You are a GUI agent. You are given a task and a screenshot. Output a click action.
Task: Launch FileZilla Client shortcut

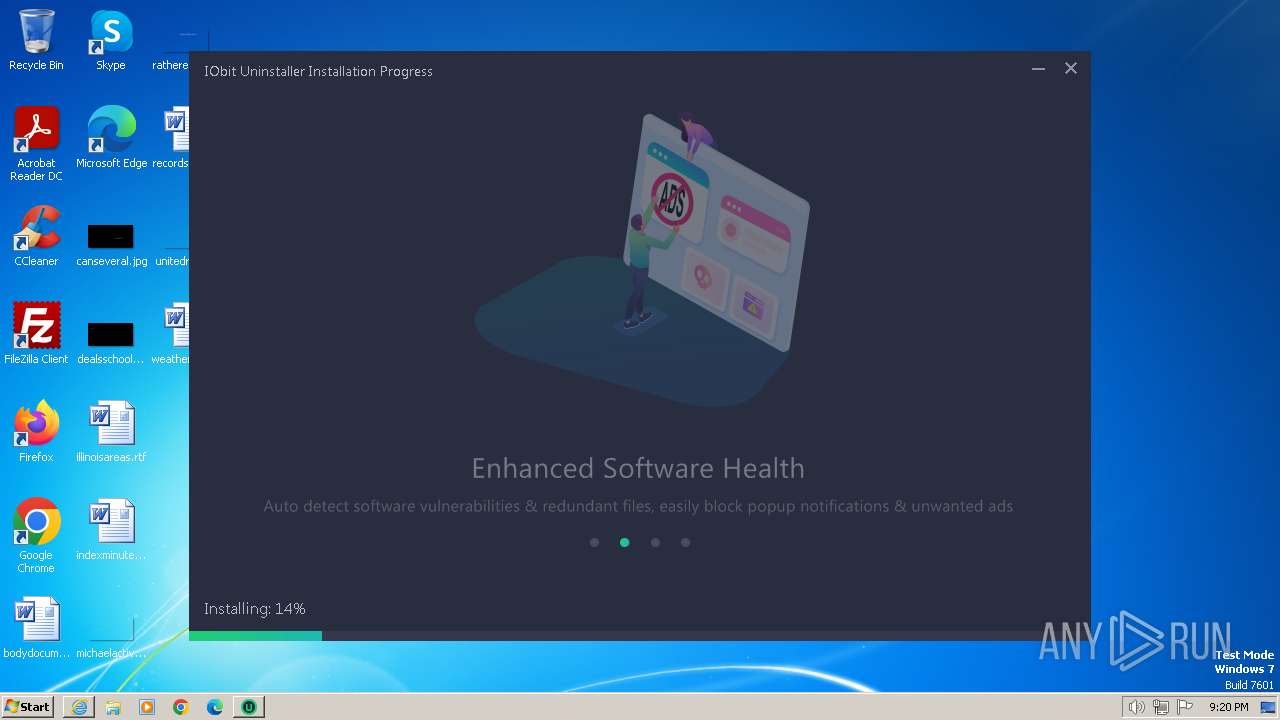[36, 333]
